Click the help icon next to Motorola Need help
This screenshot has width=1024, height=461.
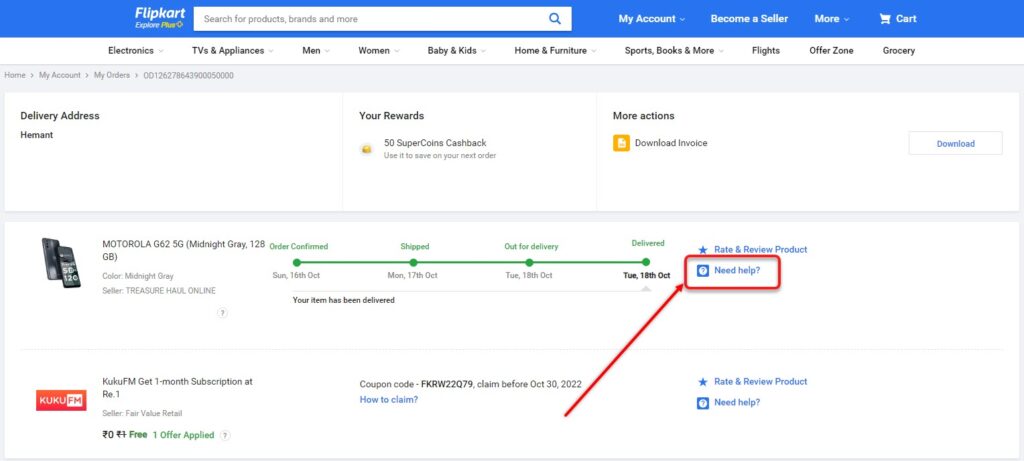(x=703, y=270)
